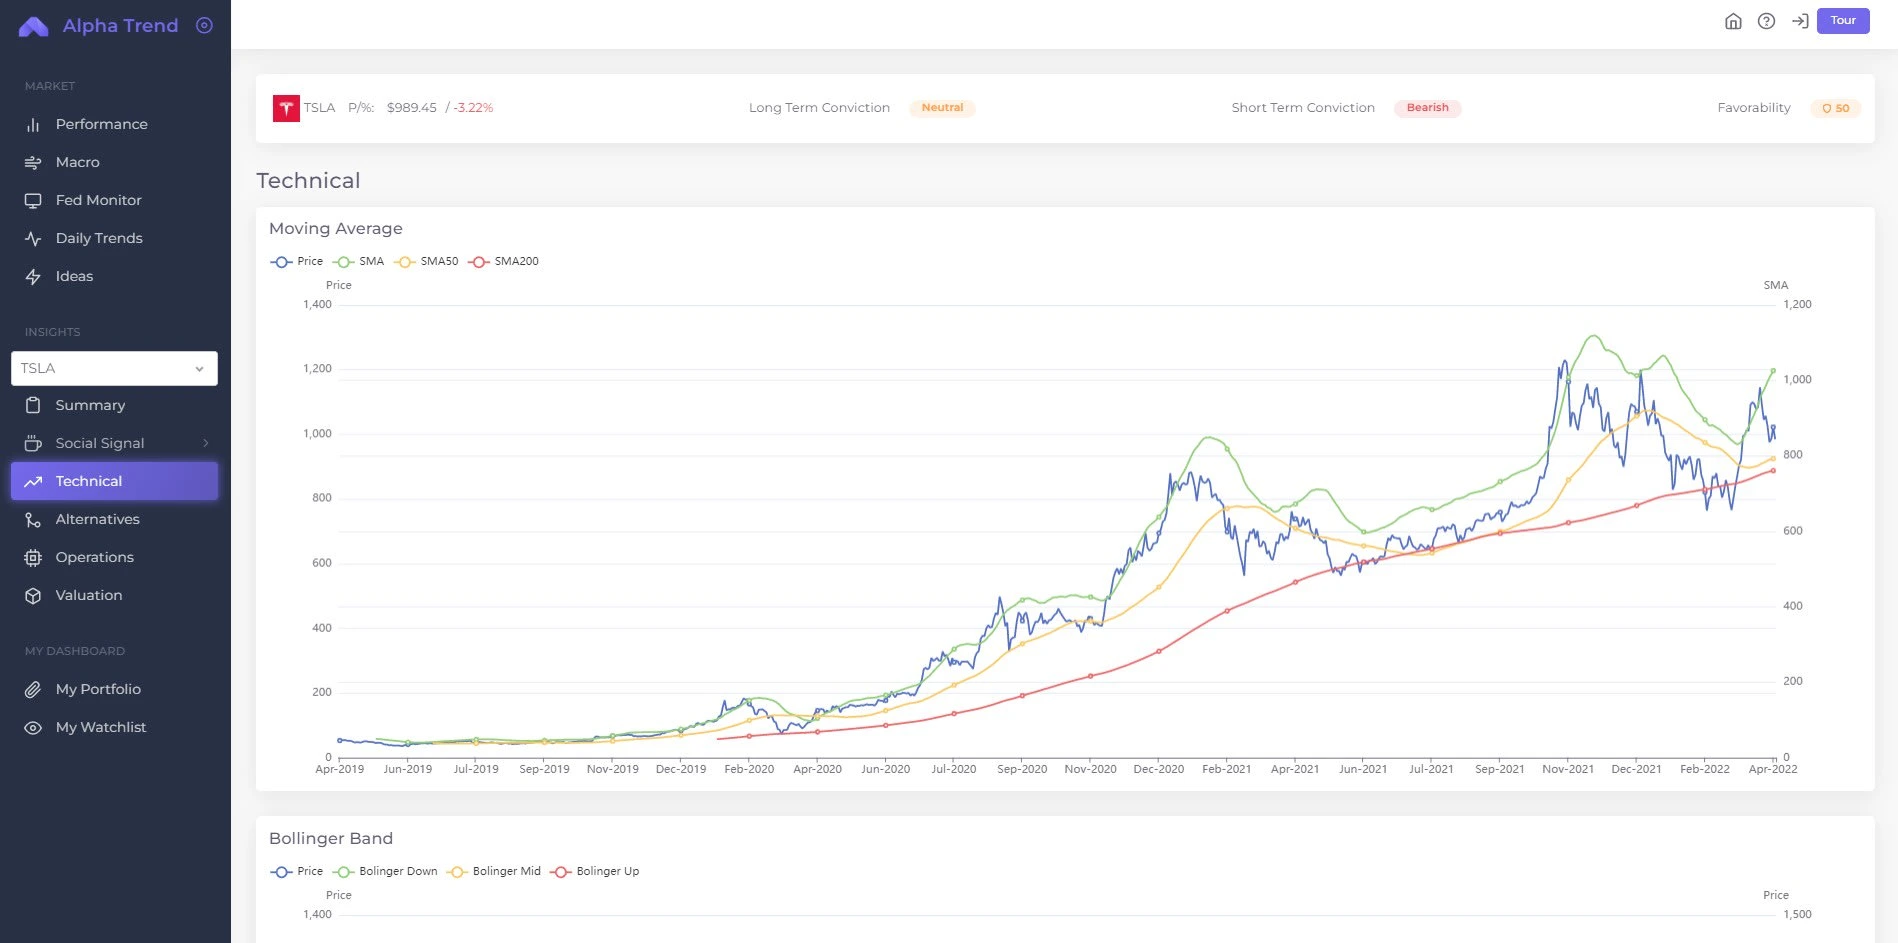Click the TSLA ticker label in header
This screenshot has width=1898, height=943.
(319, 108)
